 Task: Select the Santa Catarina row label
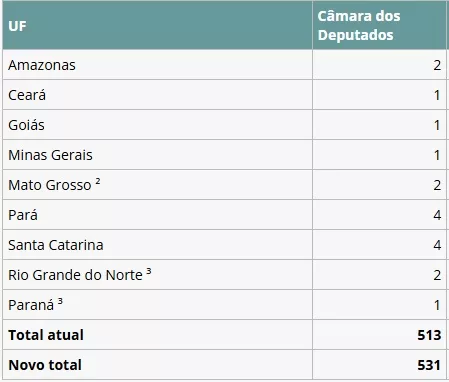tap(56, 245)
